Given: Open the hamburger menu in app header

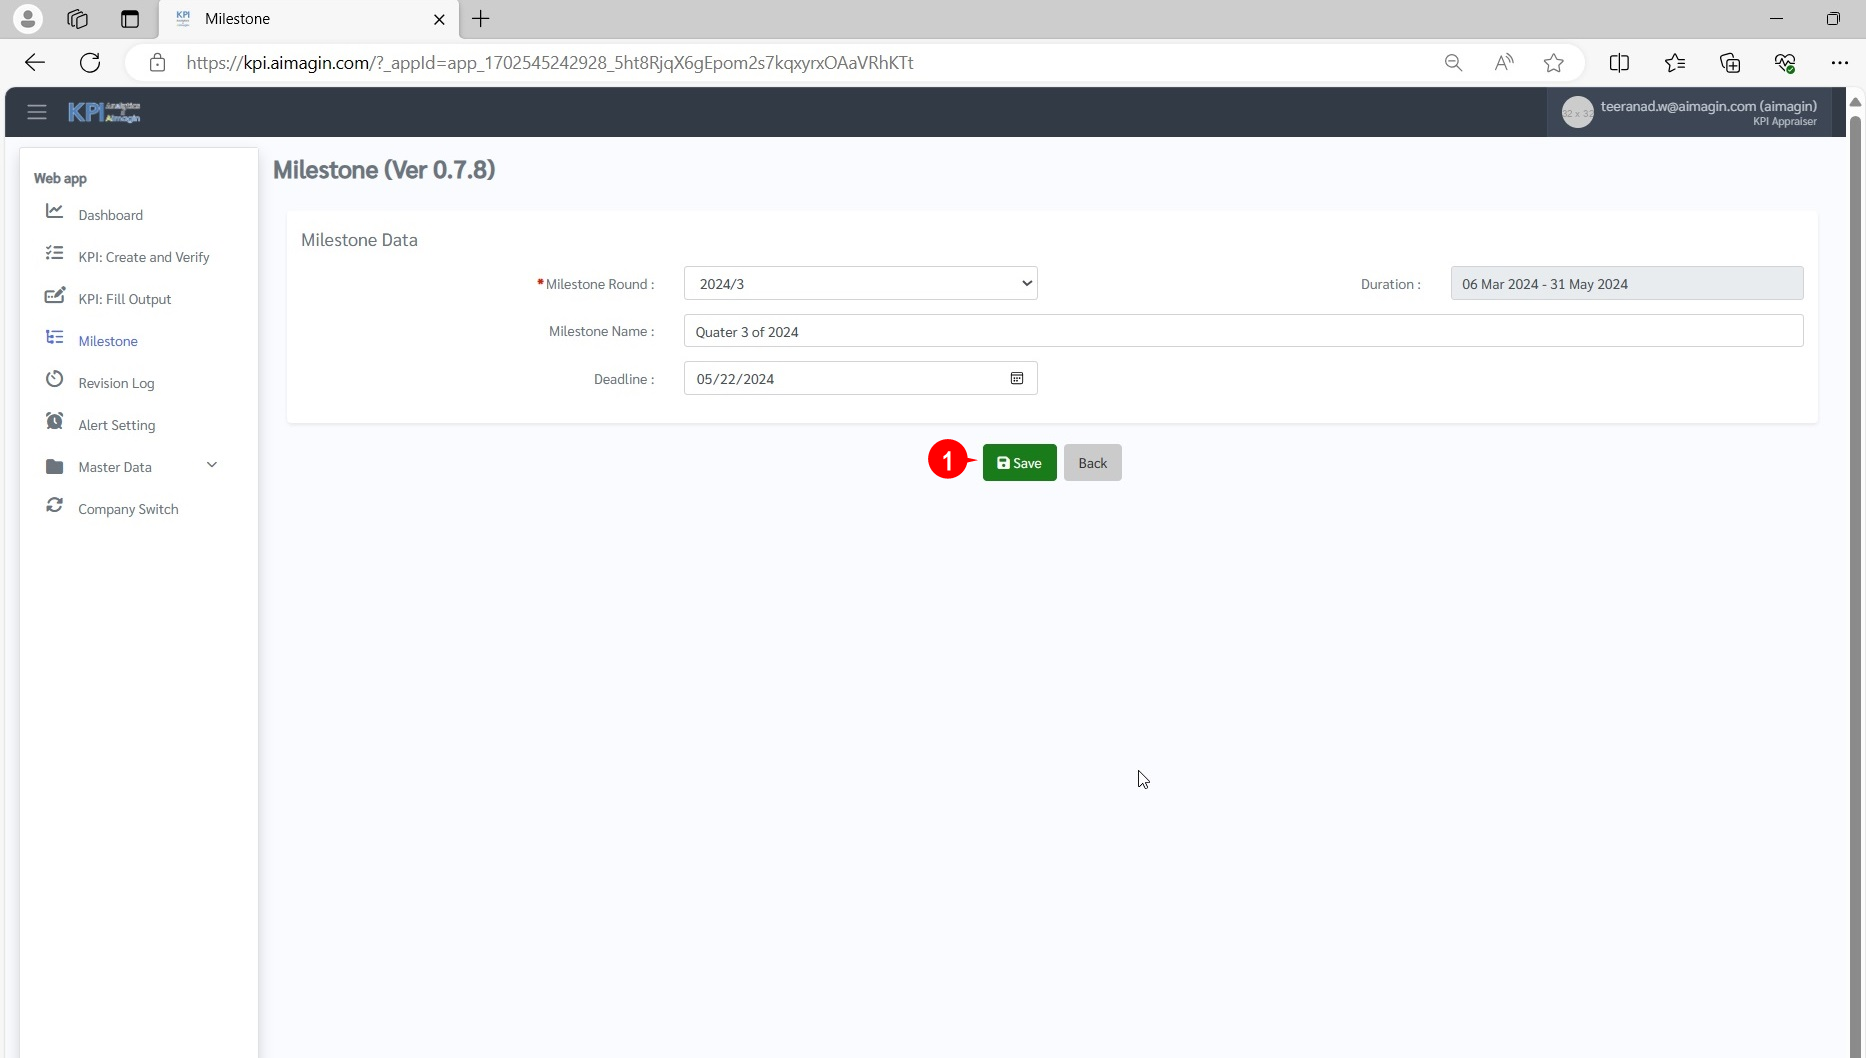Looking at the screenshot, I should (x=37, y=112).
